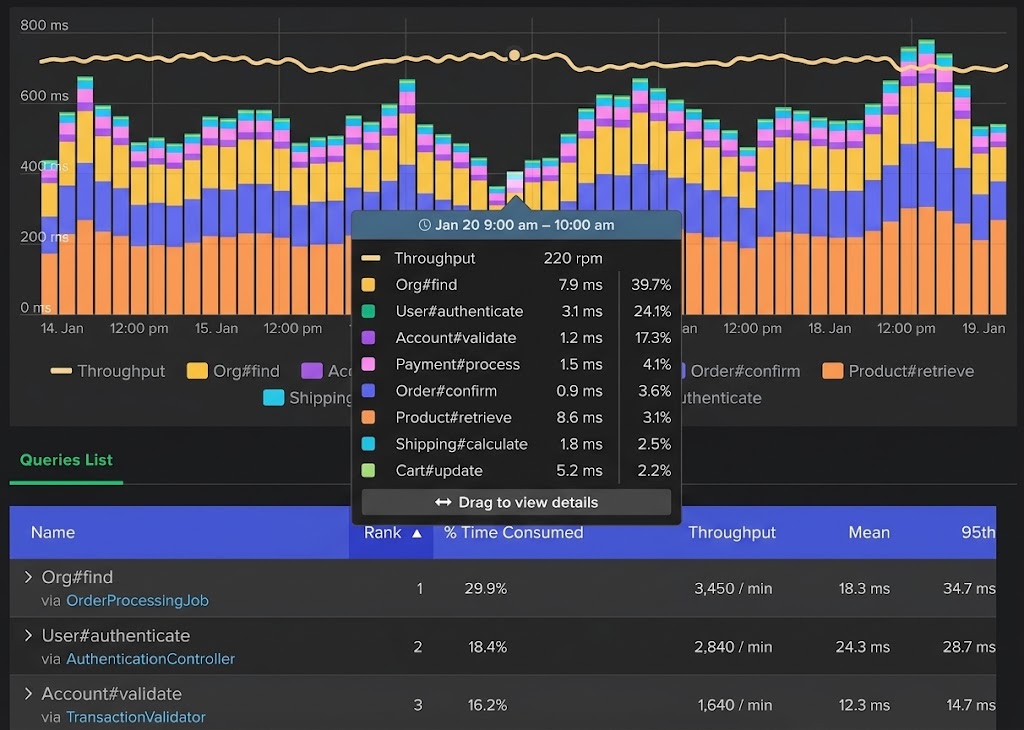The image size is (1024, 730).
Task: Click the Cart#update 5.2 ms tooltip value
Action: point(579,470)
